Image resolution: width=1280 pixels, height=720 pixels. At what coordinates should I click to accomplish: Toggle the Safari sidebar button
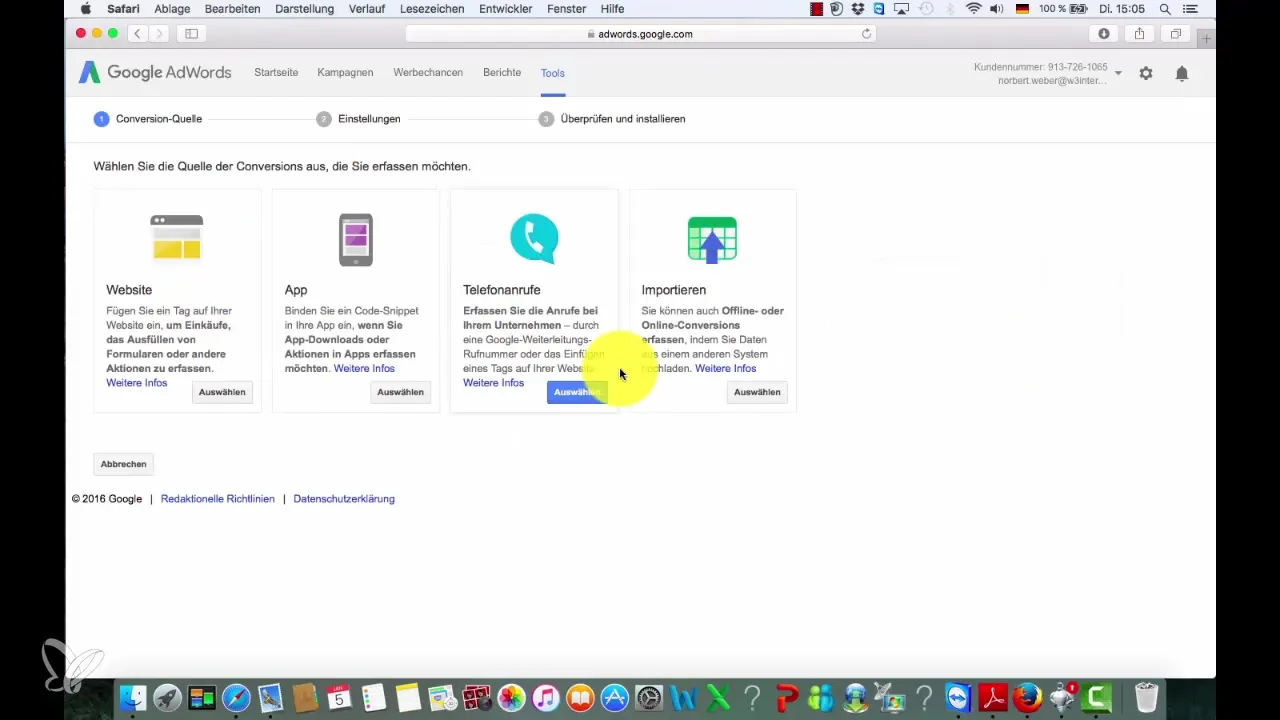(191, 33)
